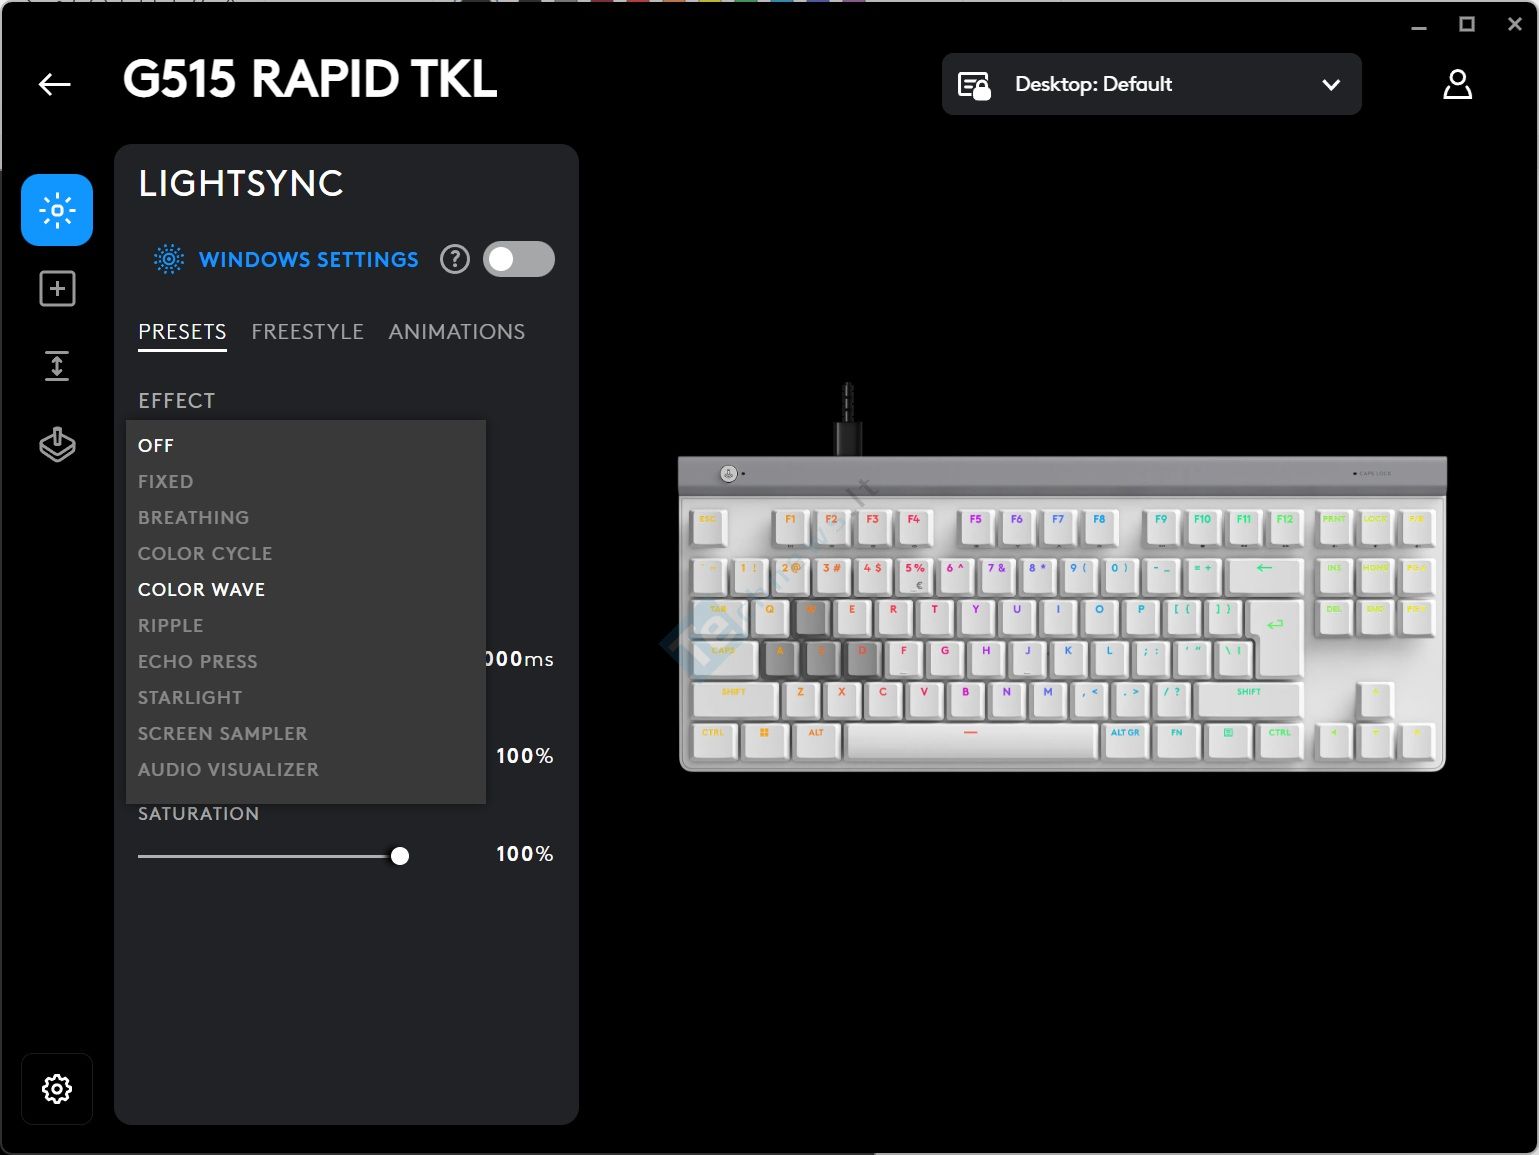Choose BREATHING from the effect list

point(194,518)
